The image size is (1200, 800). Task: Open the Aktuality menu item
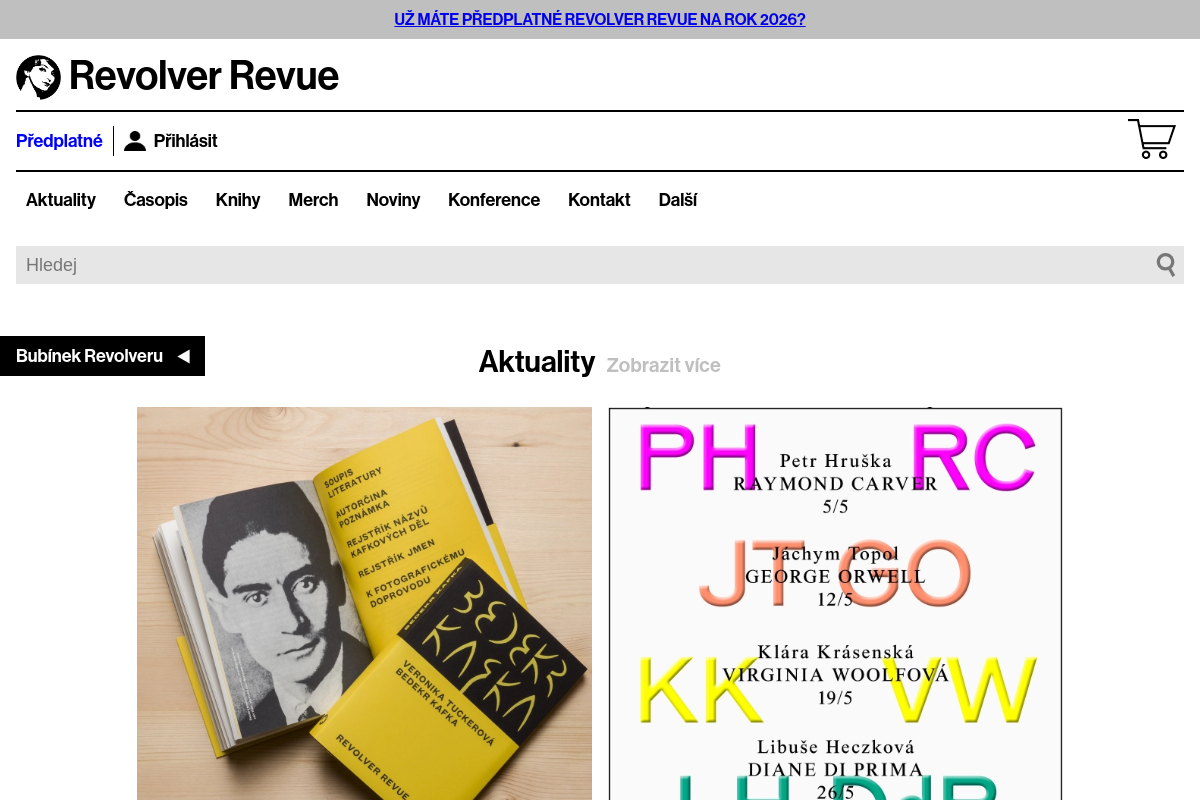point(61,200)
